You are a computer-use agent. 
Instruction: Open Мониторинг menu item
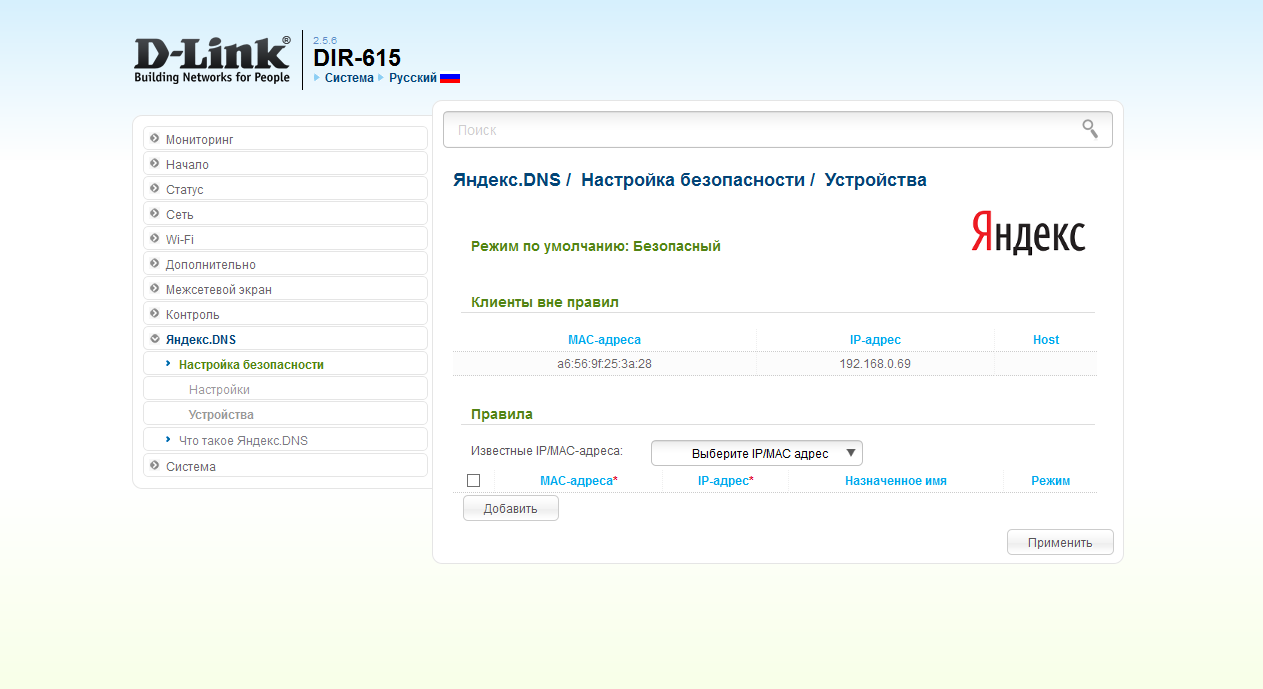point(286,139)
